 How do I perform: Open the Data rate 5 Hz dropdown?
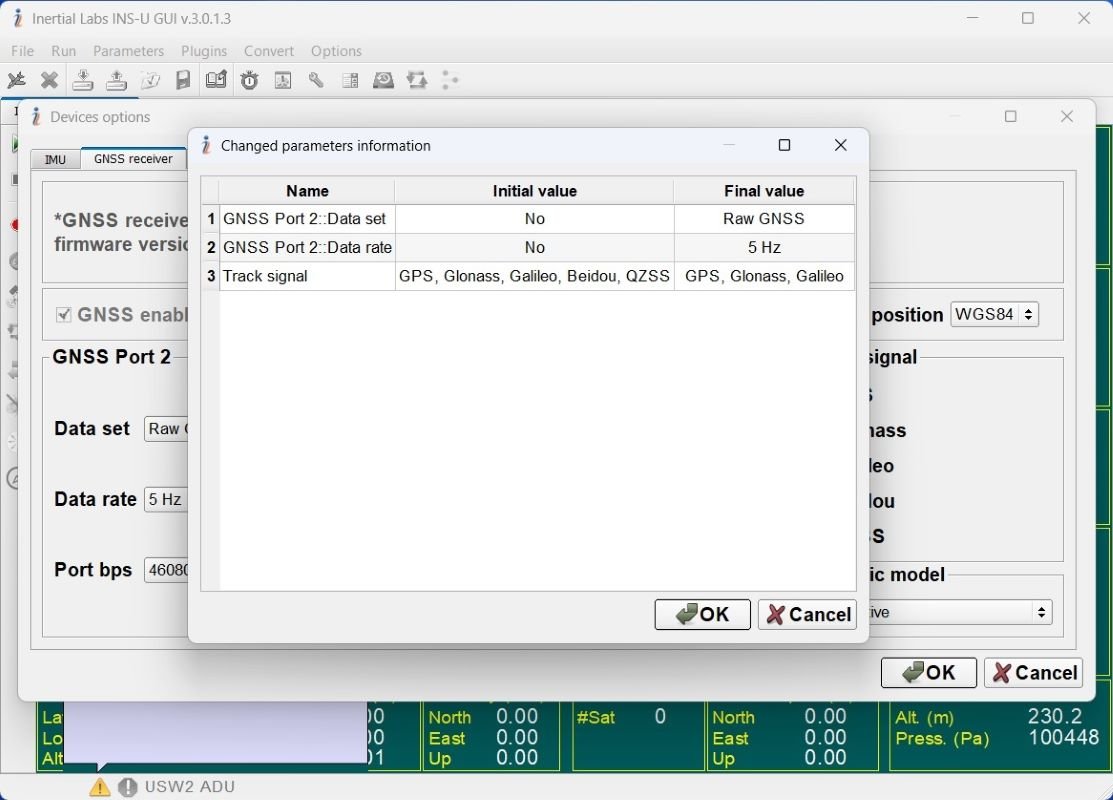(168, 499)
